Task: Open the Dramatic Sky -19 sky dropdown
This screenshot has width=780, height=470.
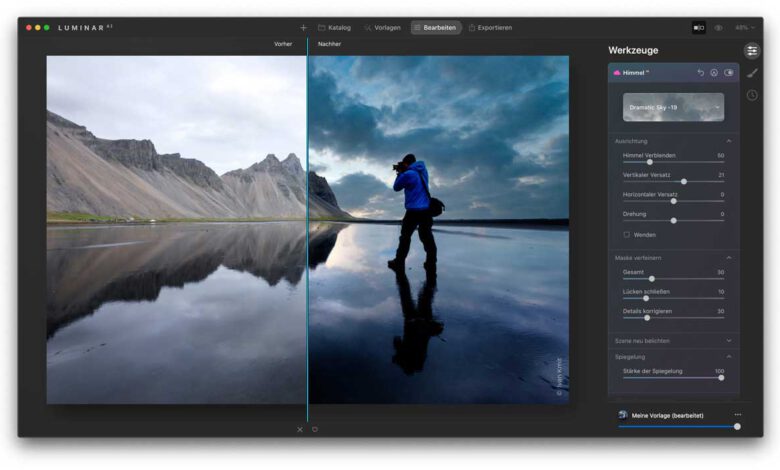Action: pos(673,107)
